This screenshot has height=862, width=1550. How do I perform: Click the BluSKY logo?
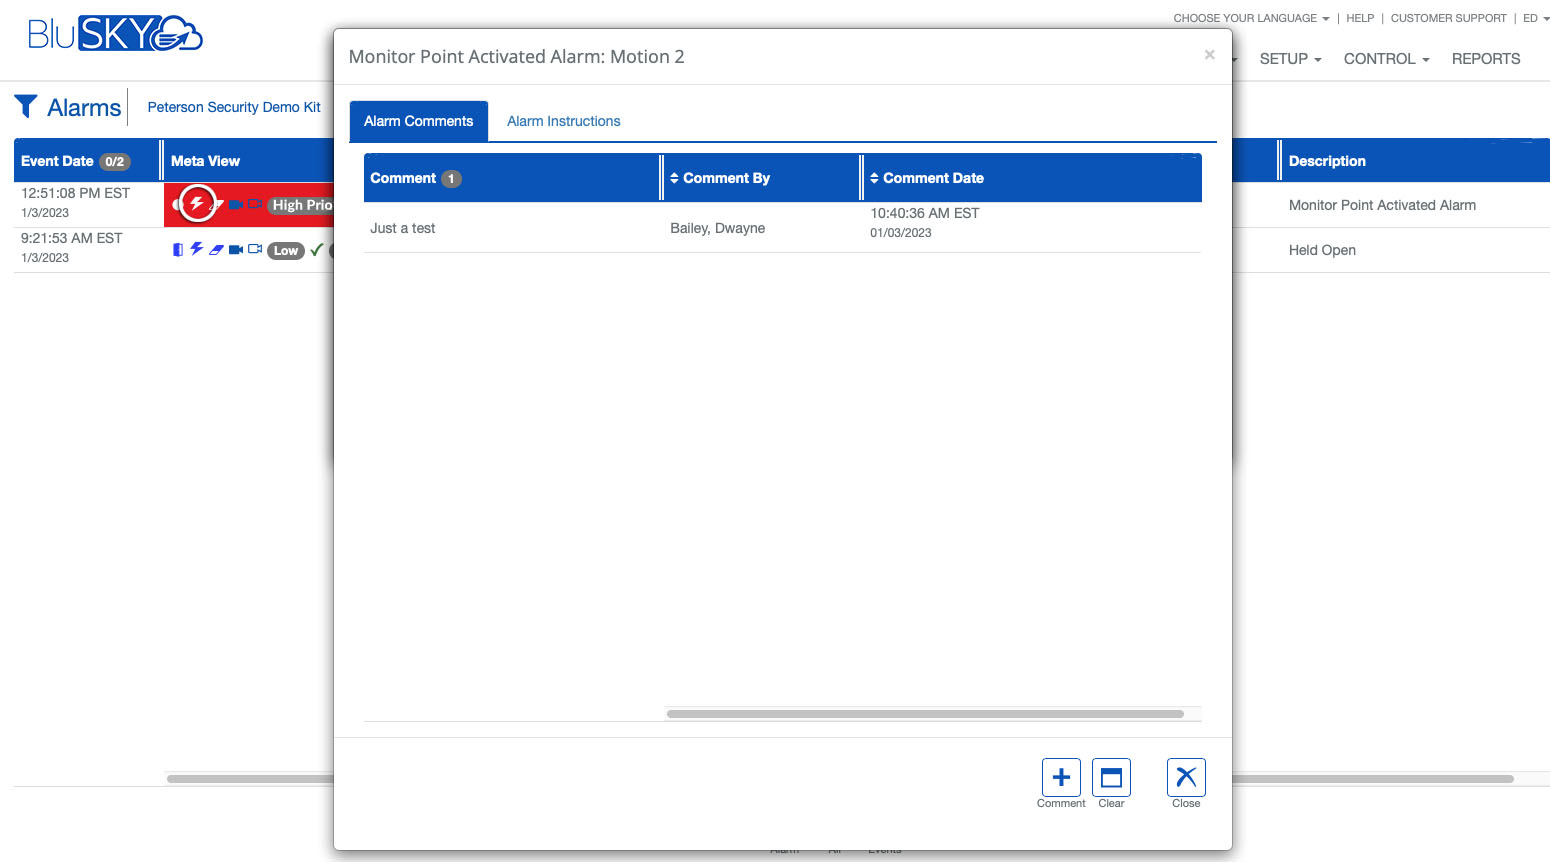click(x=115, y=34)
